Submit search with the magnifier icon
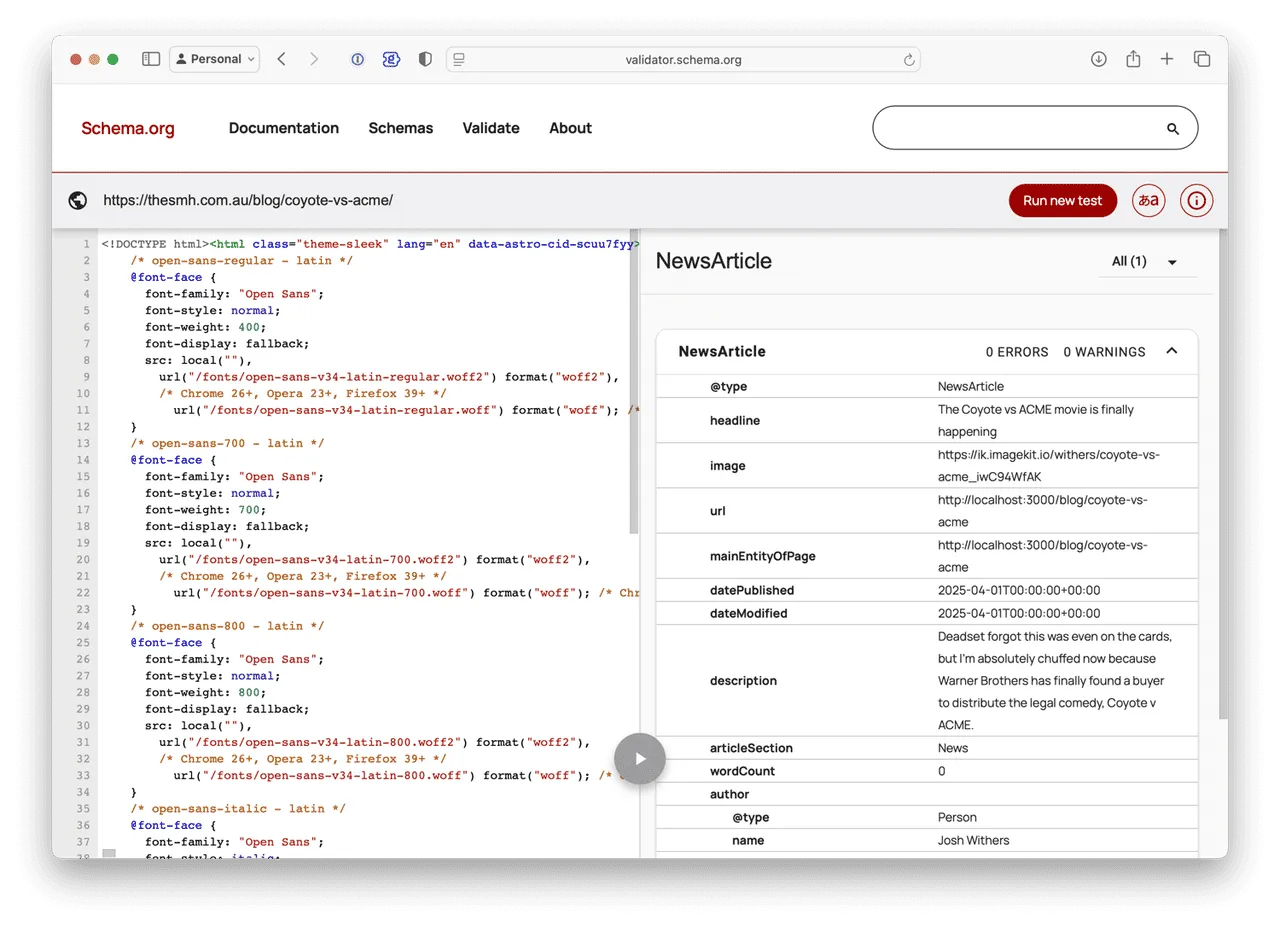The image size is (1280, 927). tap(1173, 128)
